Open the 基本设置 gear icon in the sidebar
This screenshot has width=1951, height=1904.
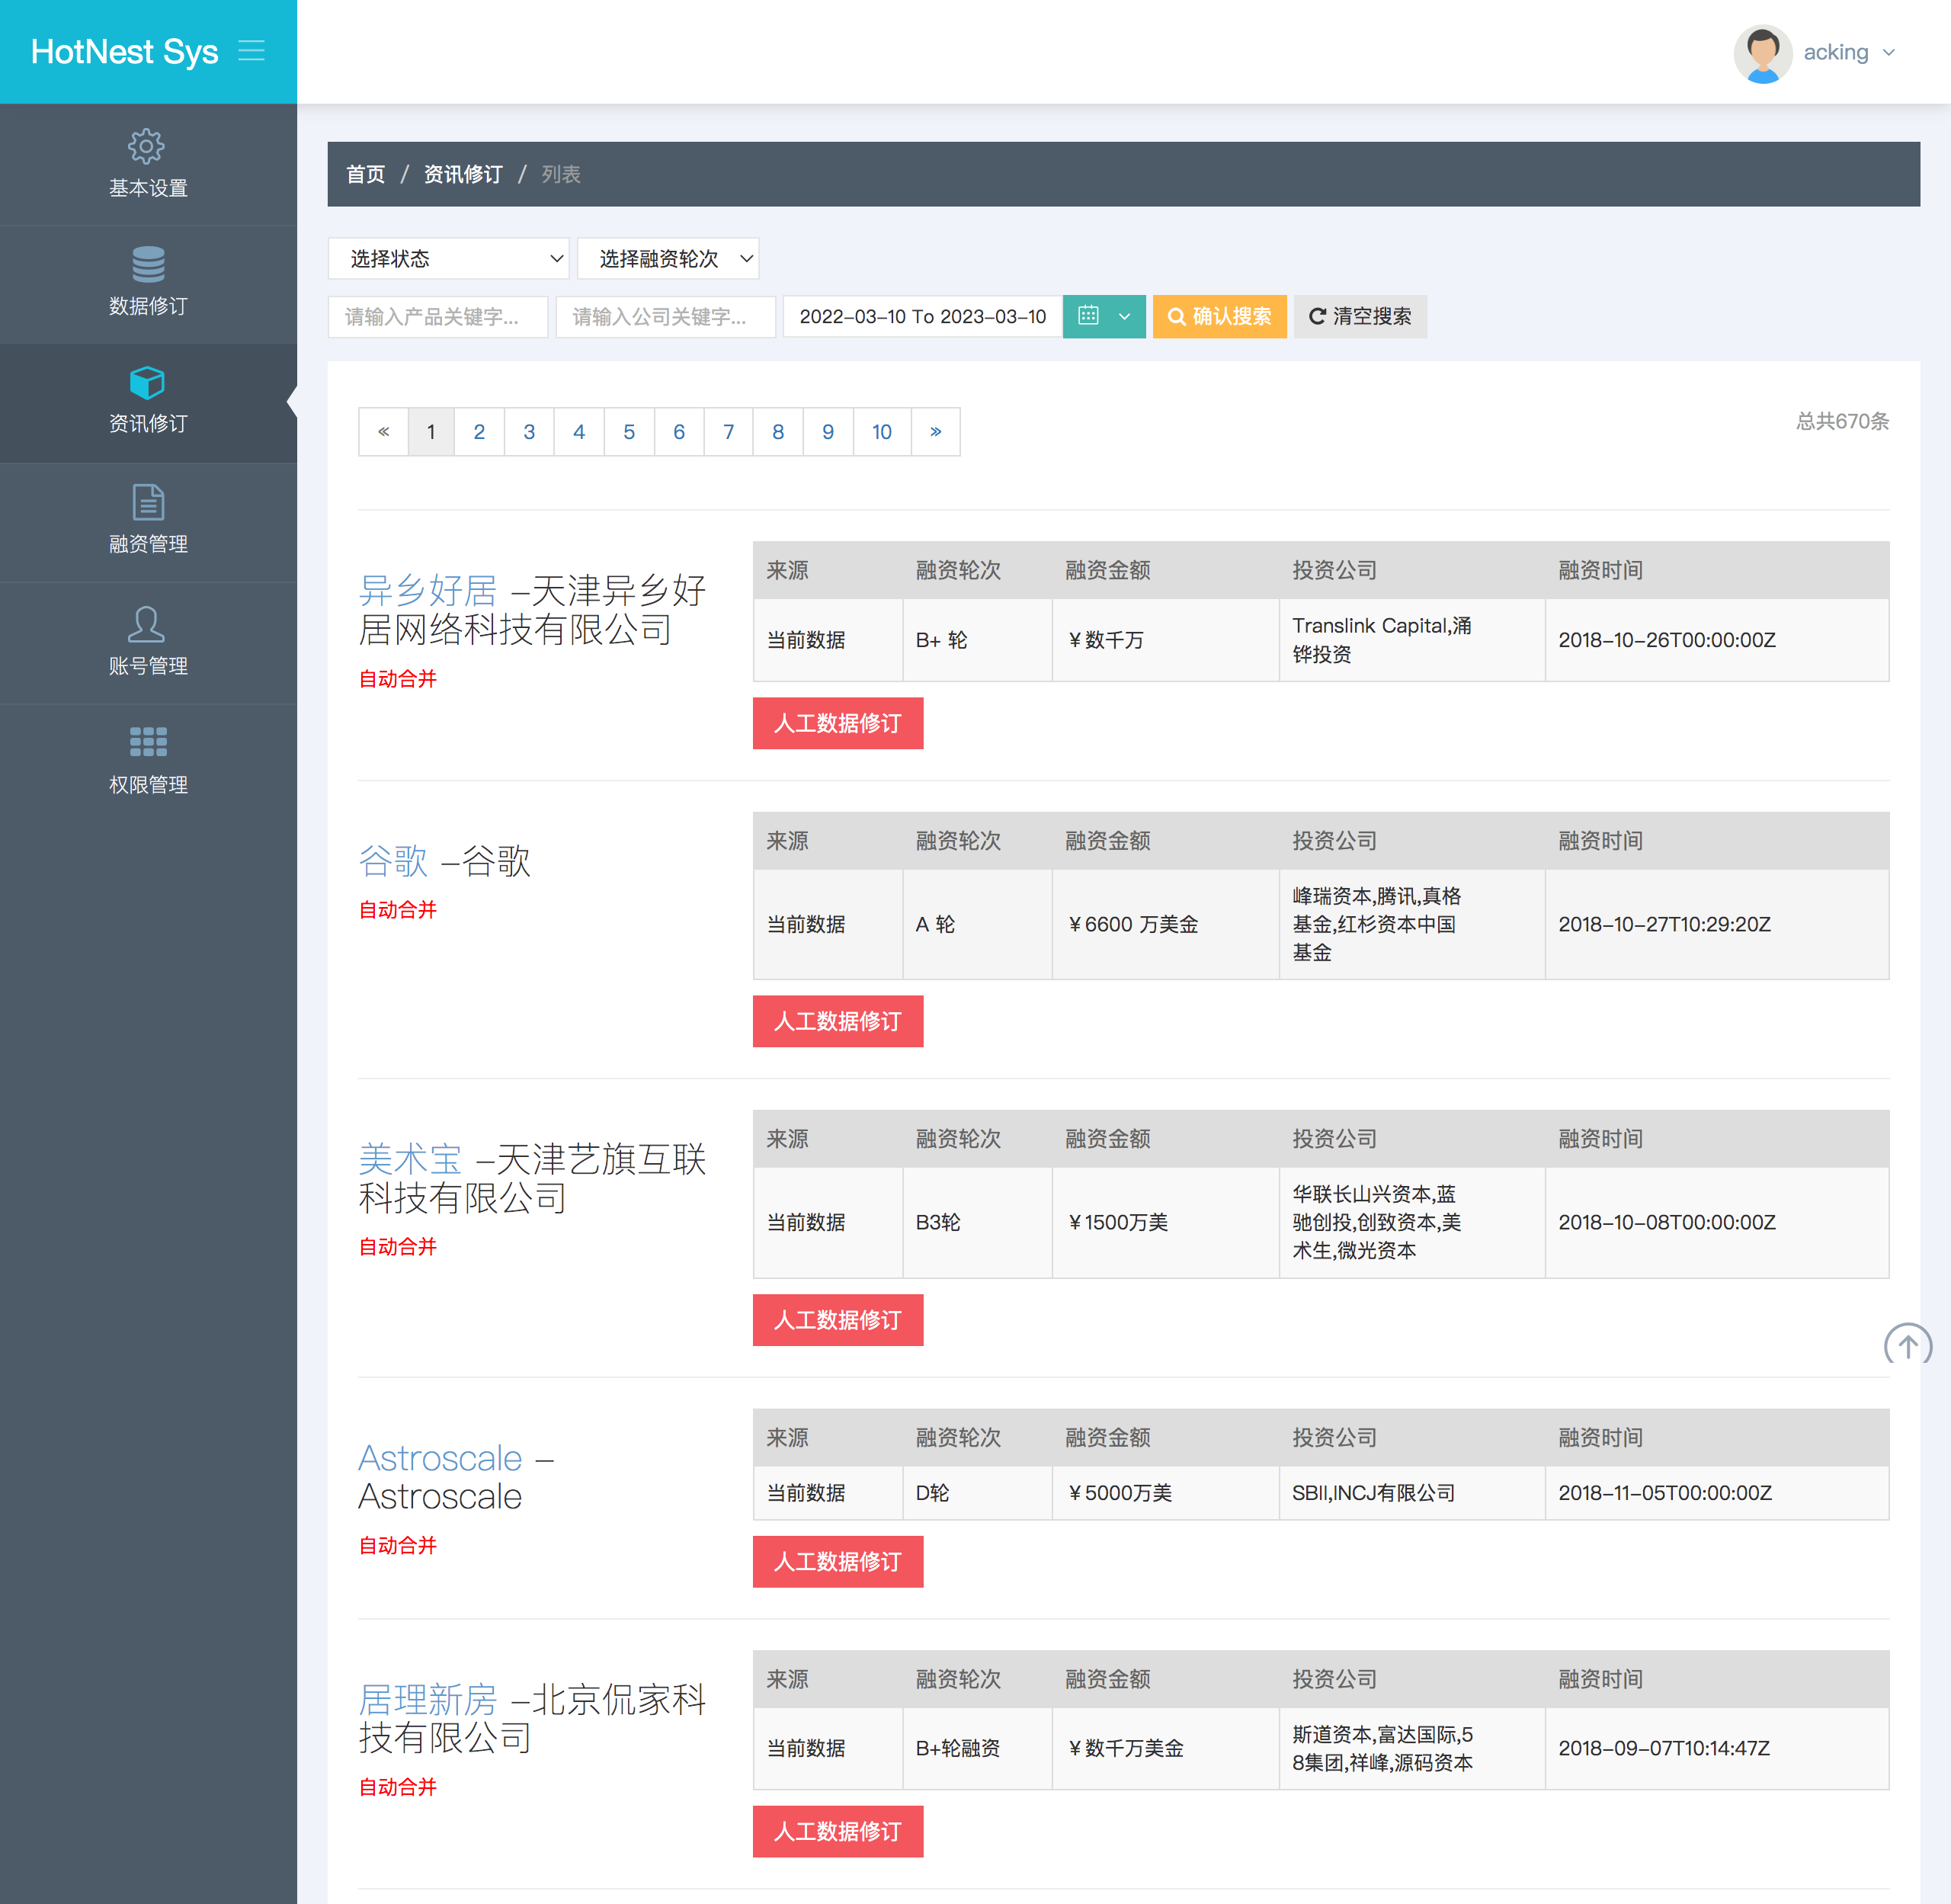click(x=147, y=147)
